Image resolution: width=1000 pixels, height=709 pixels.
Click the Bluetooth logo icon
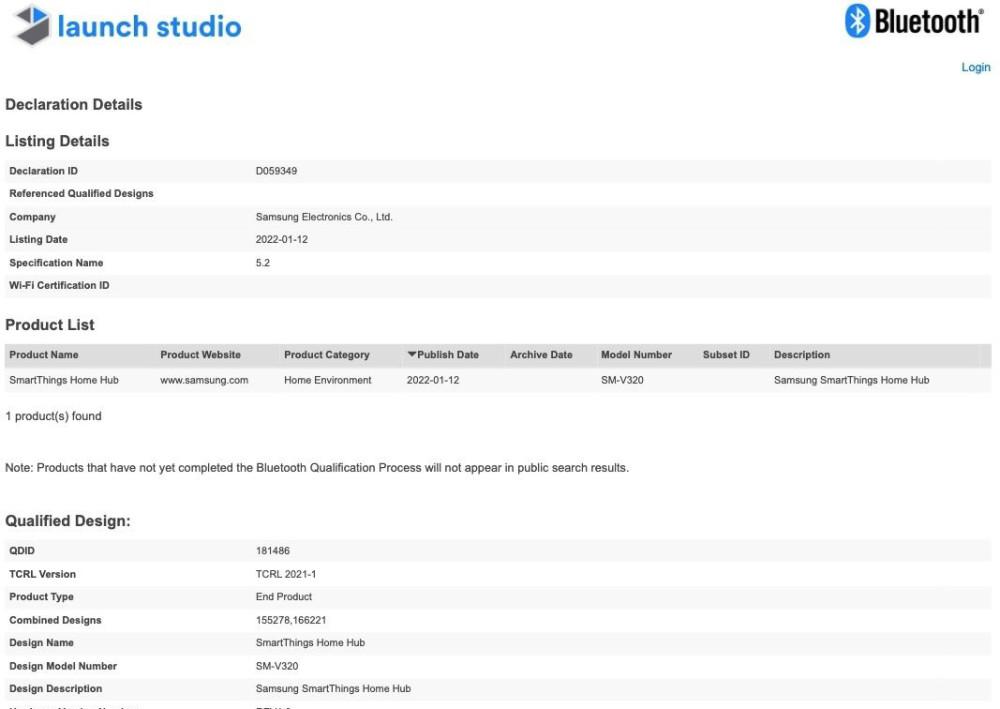858,21
